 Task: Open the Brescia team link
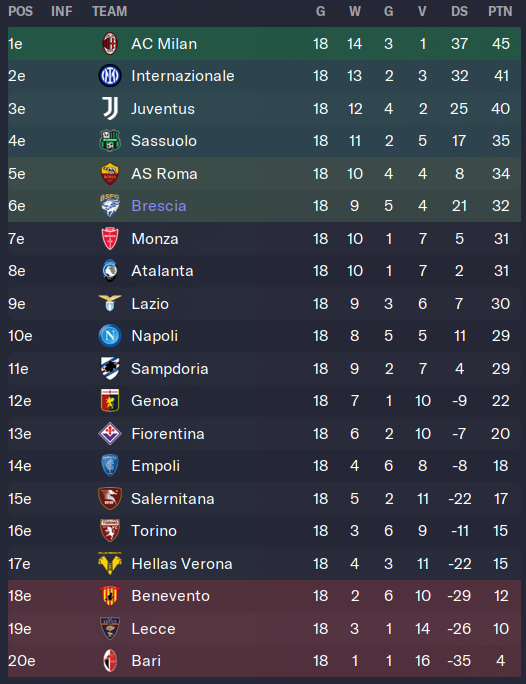tap(159, 206)
